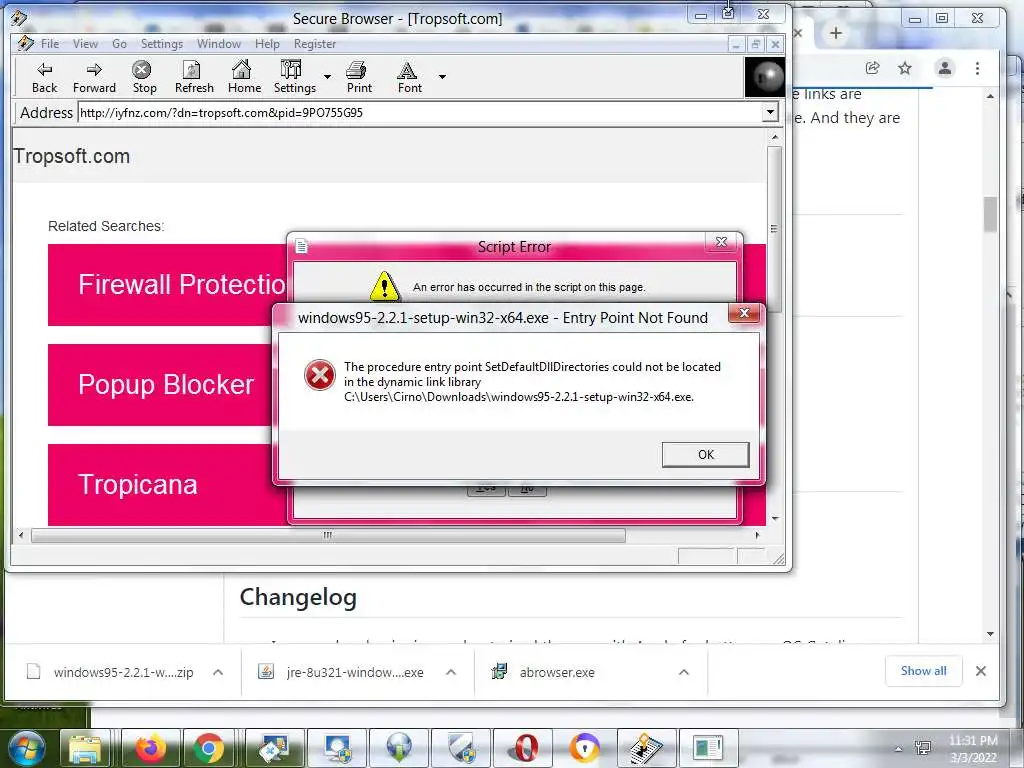Image resolution: width=1024 pixels, height=768 pixels.
Task: Open the View menu
Action: [85, 44]
